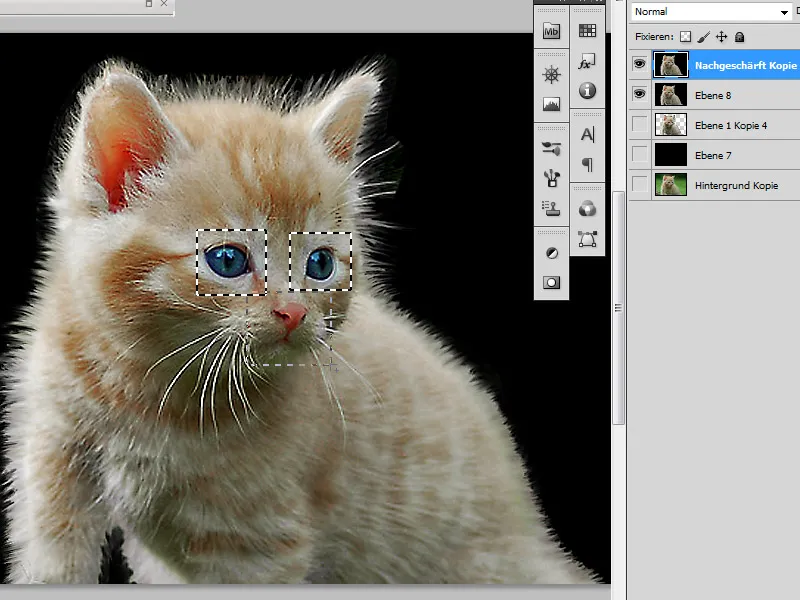Open the blending mode dropdown
Viewport: 800px width, 600px height.
(x=710, y=12)
